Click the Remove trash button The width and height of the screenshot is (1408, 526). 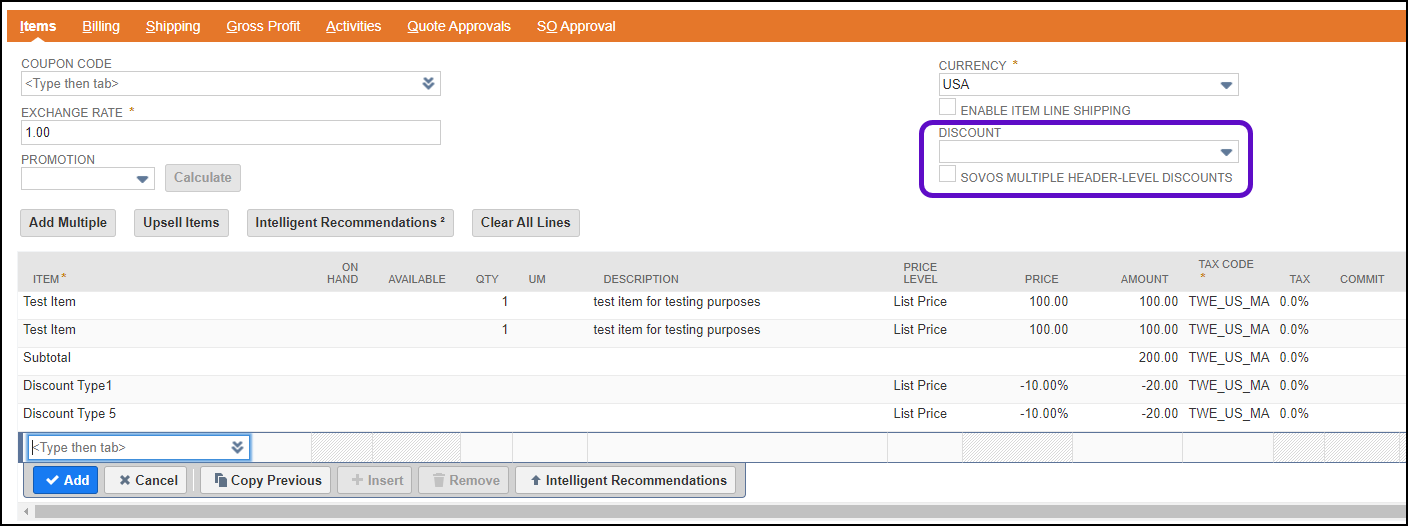464,480
